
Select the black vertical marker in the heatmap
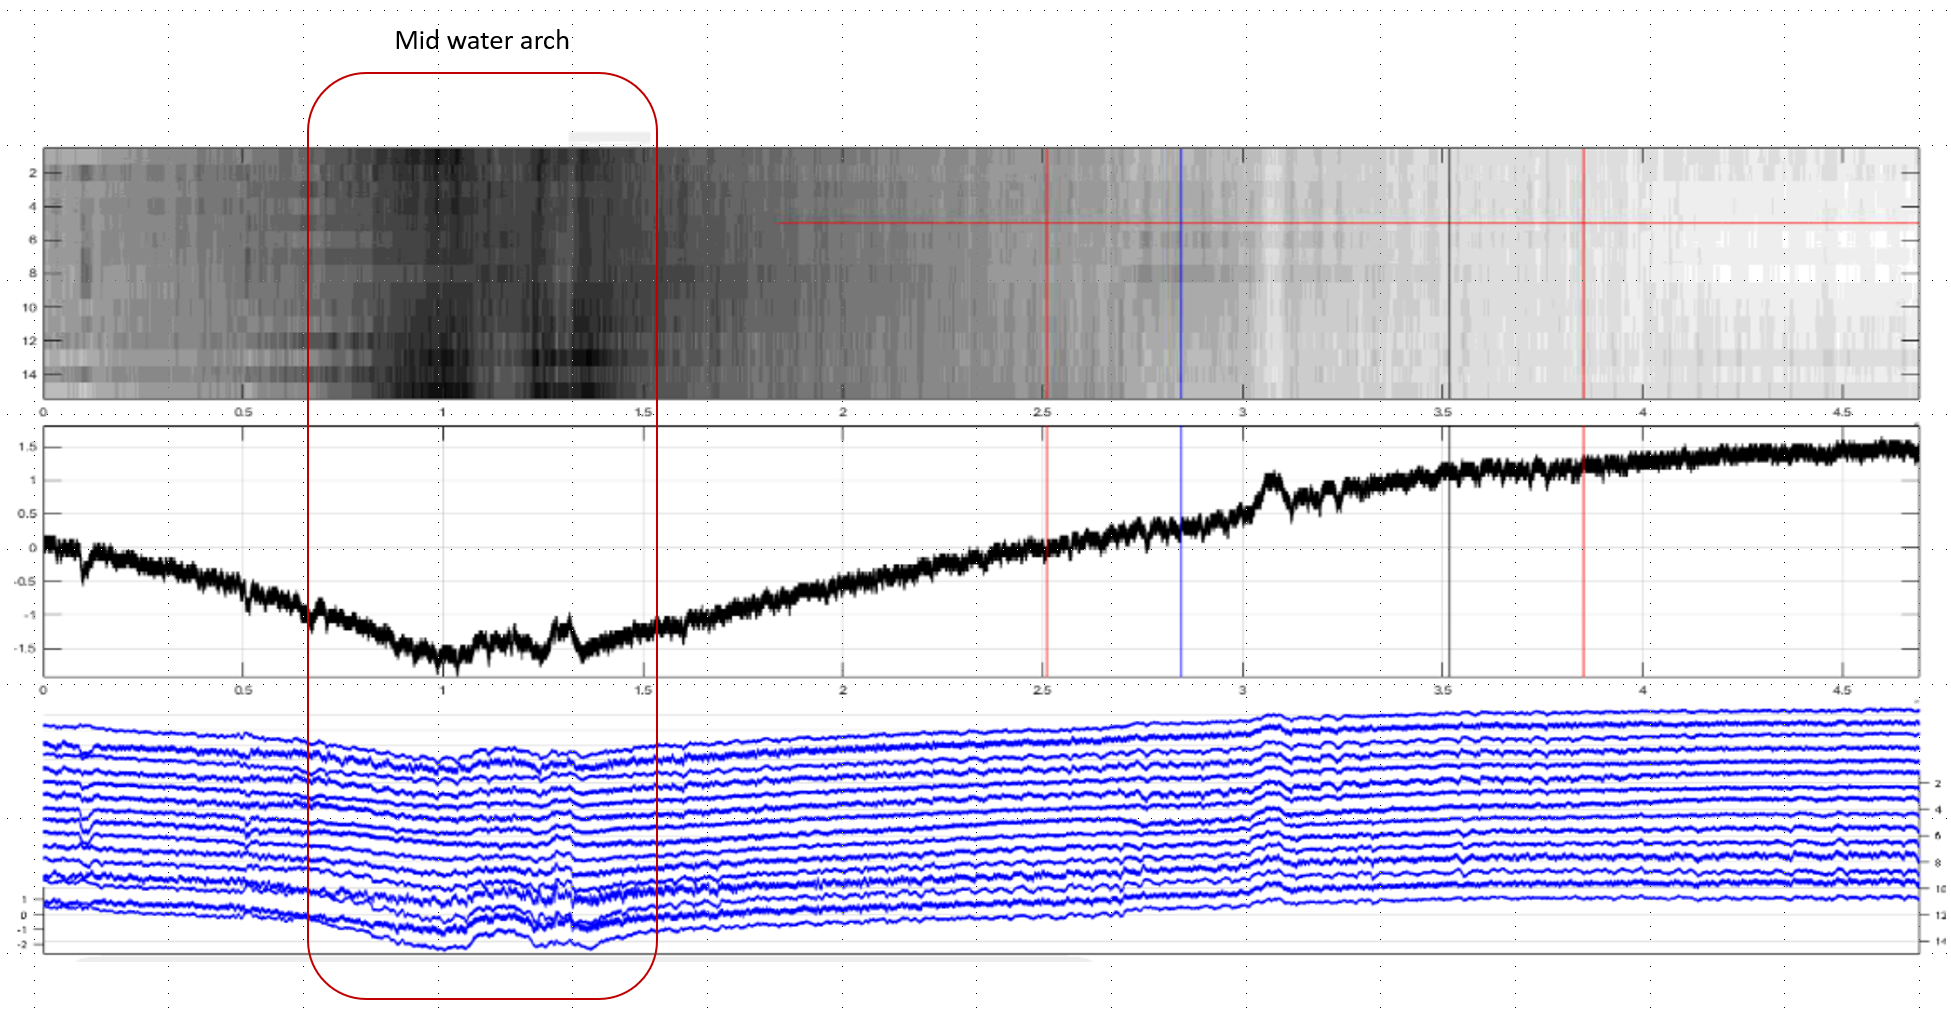[x=1449, y=300]
